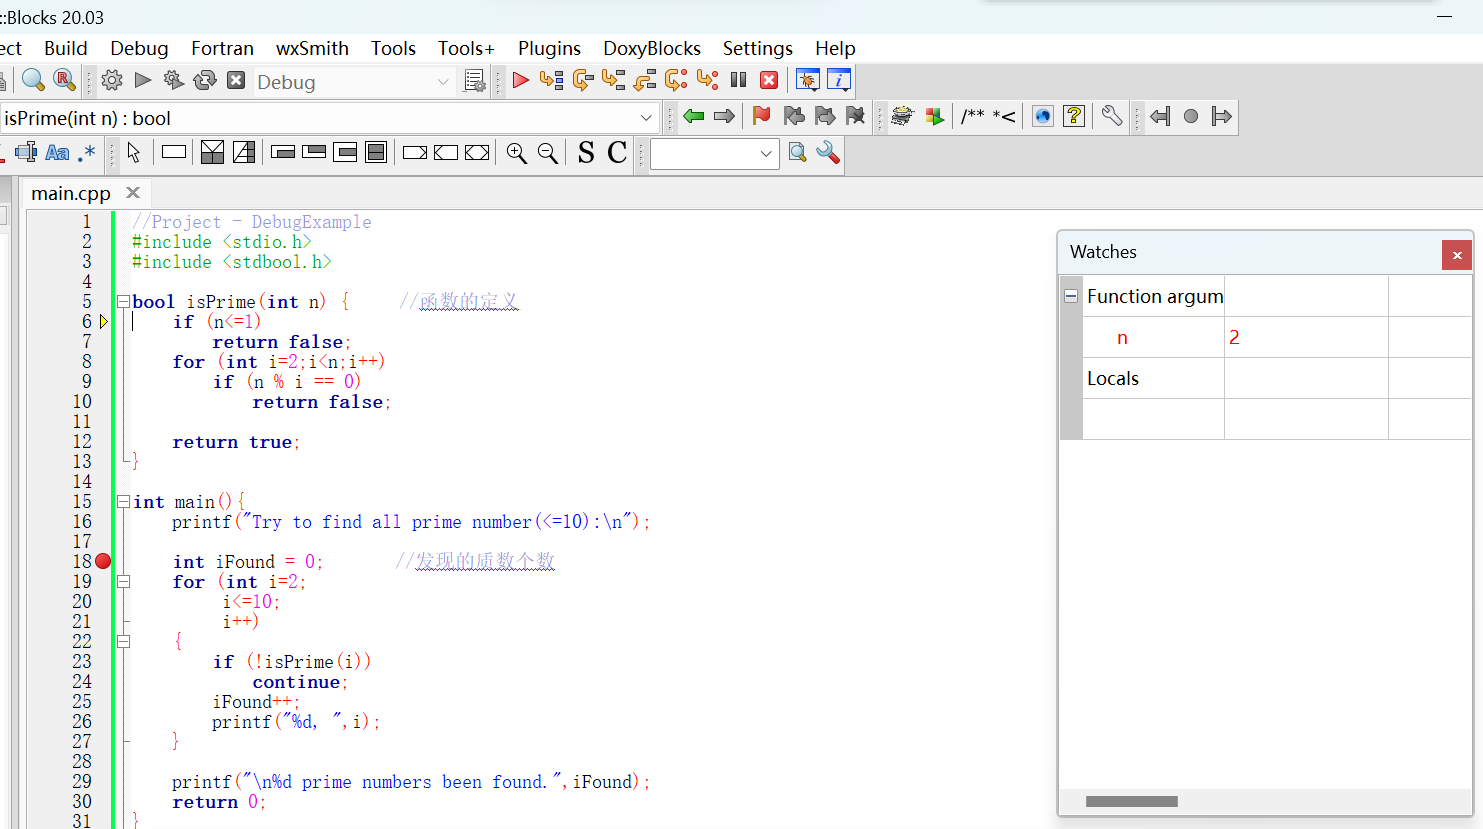Image resolution: width=1483 pixels, height=829 pixels.
Task: Click the yellow question mark help icon
Action: tap(1074, 116)
